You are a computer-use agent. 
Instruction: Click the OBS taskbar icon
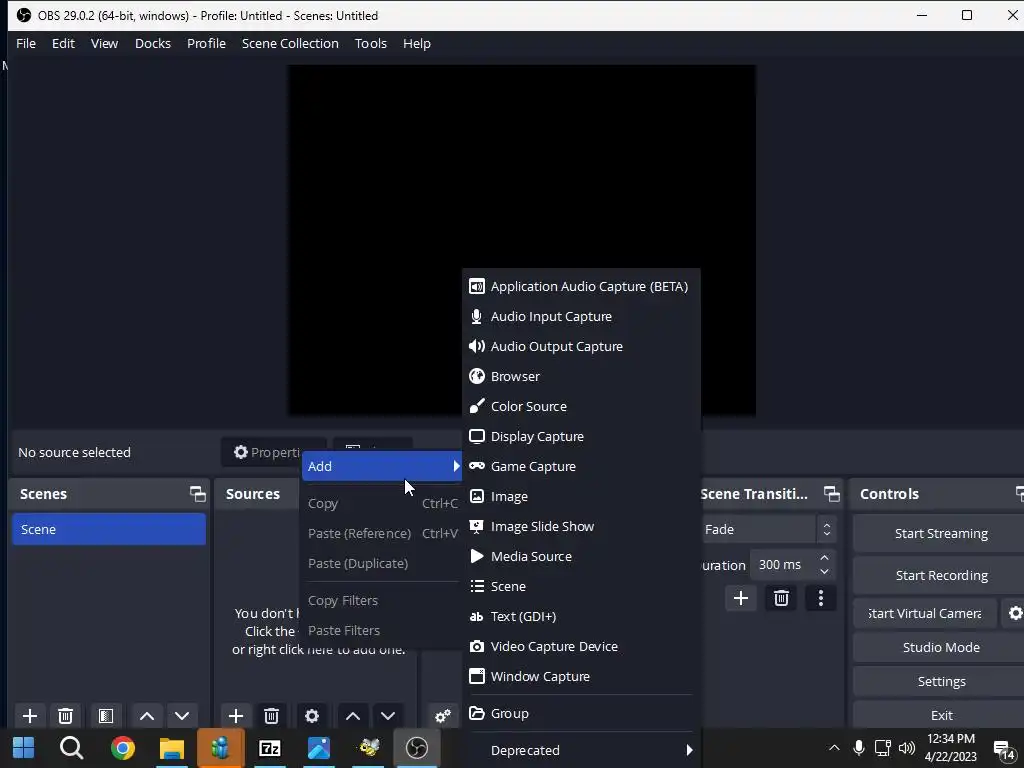pos(417,748)
